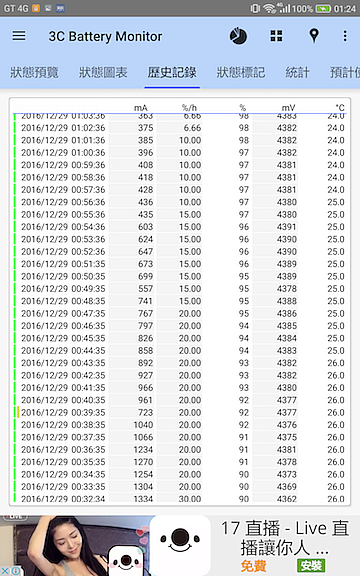
Task: Tap the % column header
Action: tap(242, 108)
